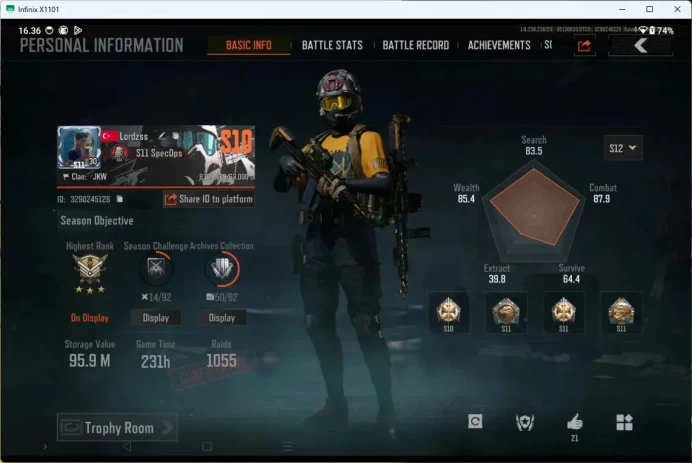This screenshot has width=692, height=463.
Task: Open the Season Challenge 14/92 icon
Action: 156,268
